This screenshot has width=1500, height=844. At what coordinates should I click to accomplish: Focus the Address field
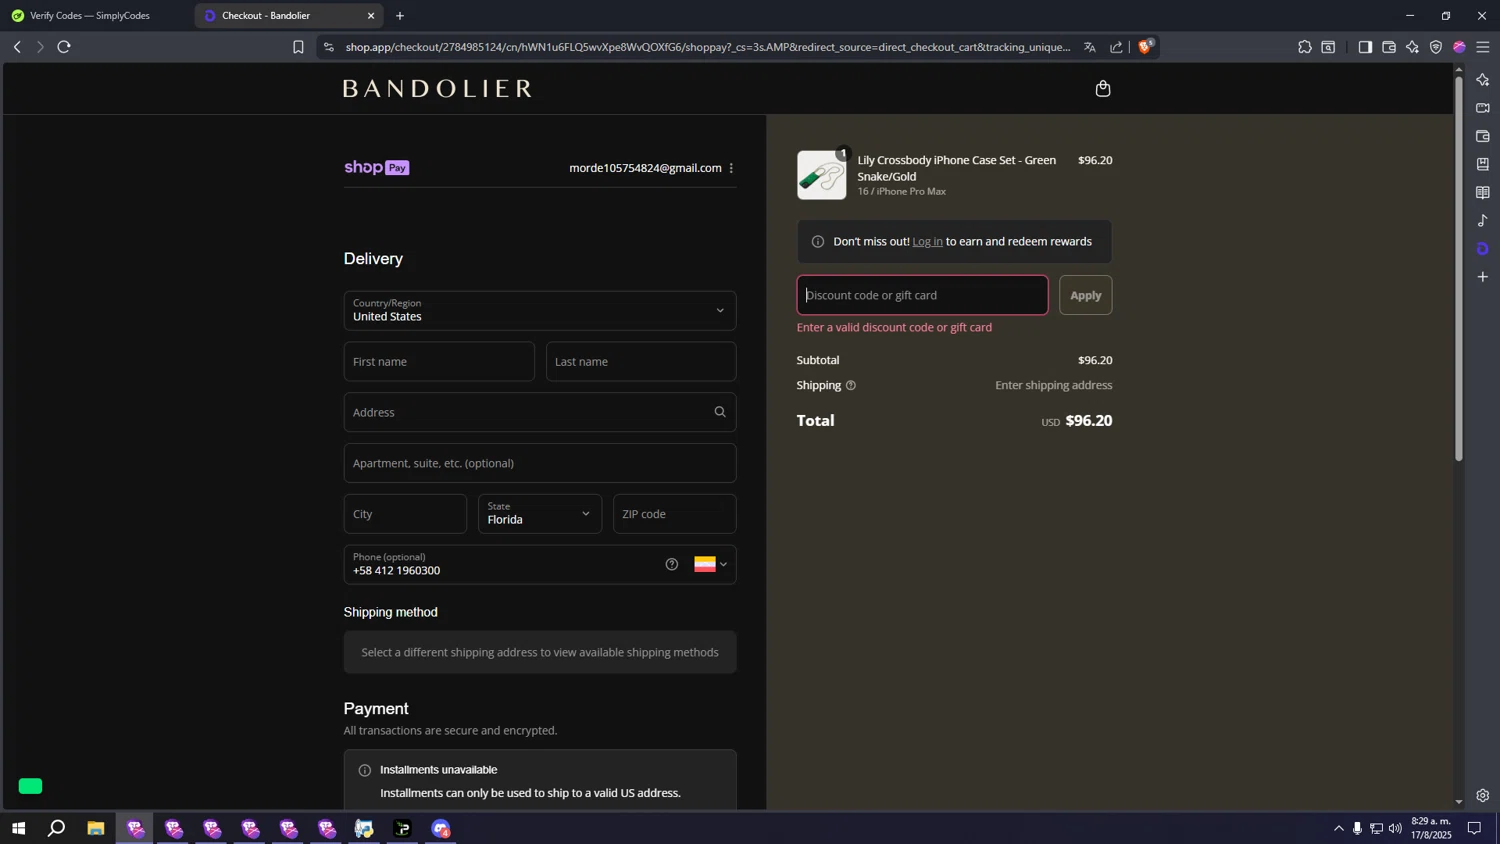coord(540,412)
